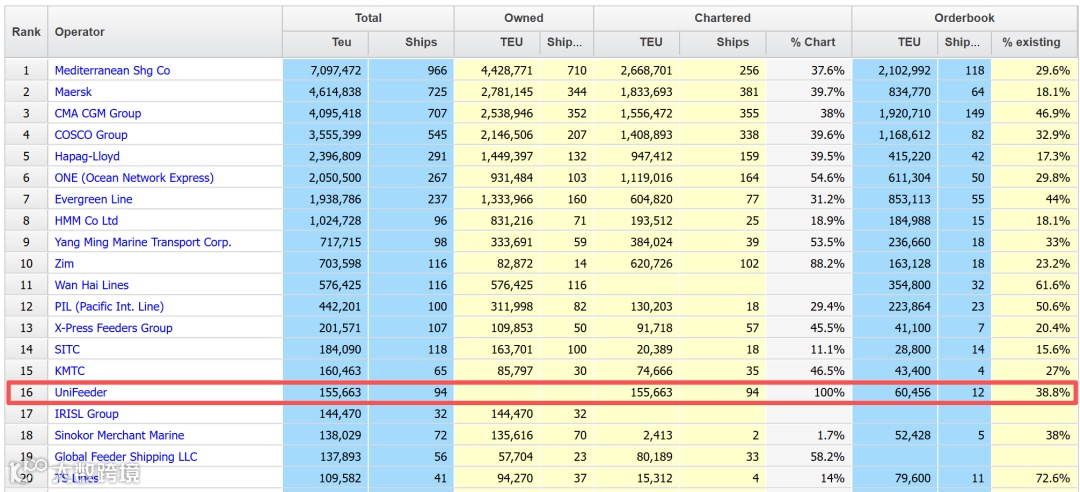The height and width of the screenshot is (492, 1080).
Task: Sort by the % Chart column header
Action: pos(809,43)
